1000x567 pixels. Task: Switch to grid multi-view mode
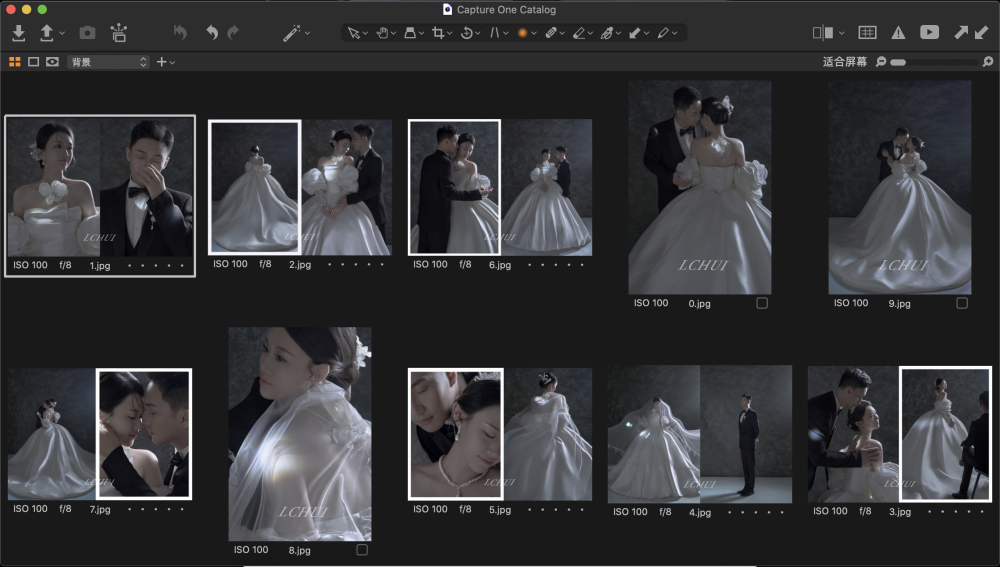coord(14,62)
